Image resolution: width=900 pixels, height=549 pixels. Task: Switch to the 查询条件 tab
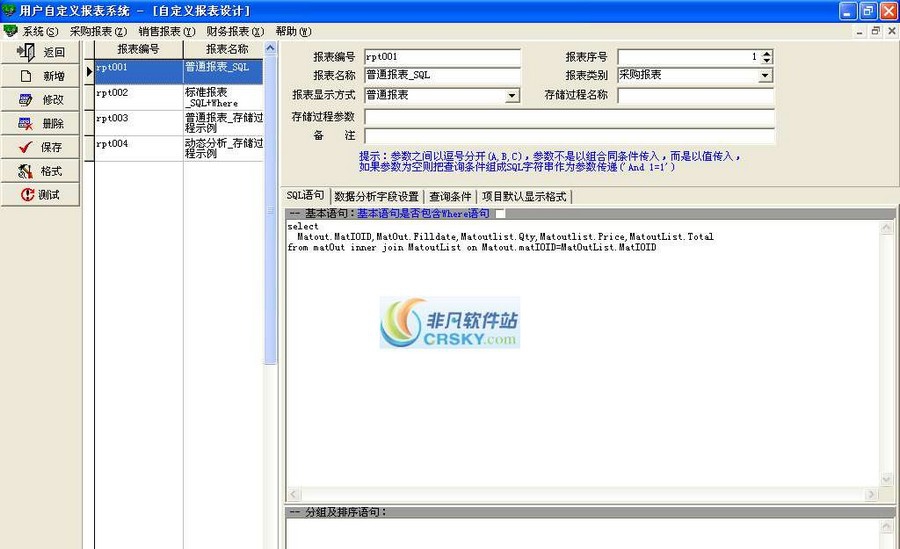coord(450,196)
